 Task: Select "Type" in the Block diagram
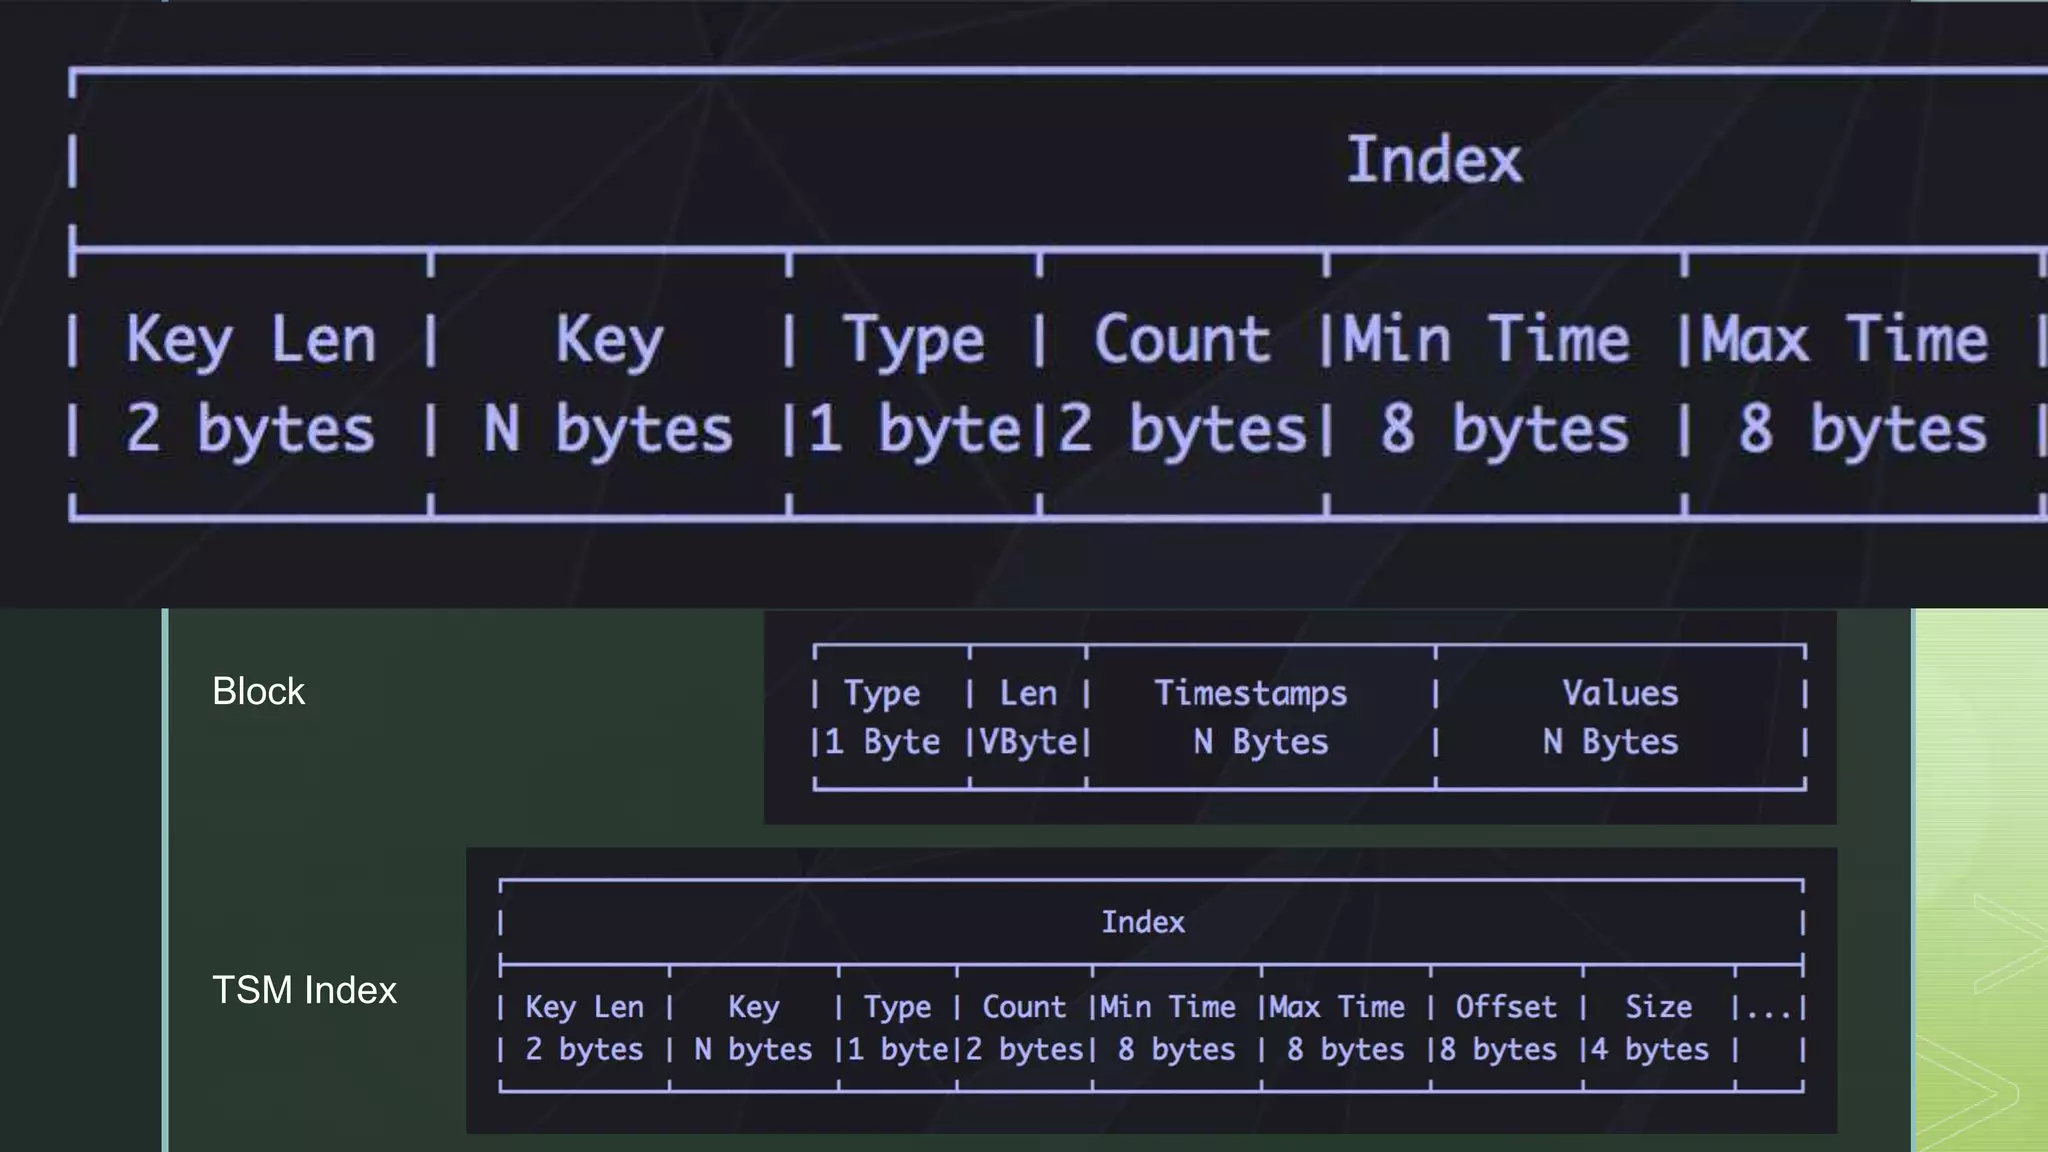881,694
